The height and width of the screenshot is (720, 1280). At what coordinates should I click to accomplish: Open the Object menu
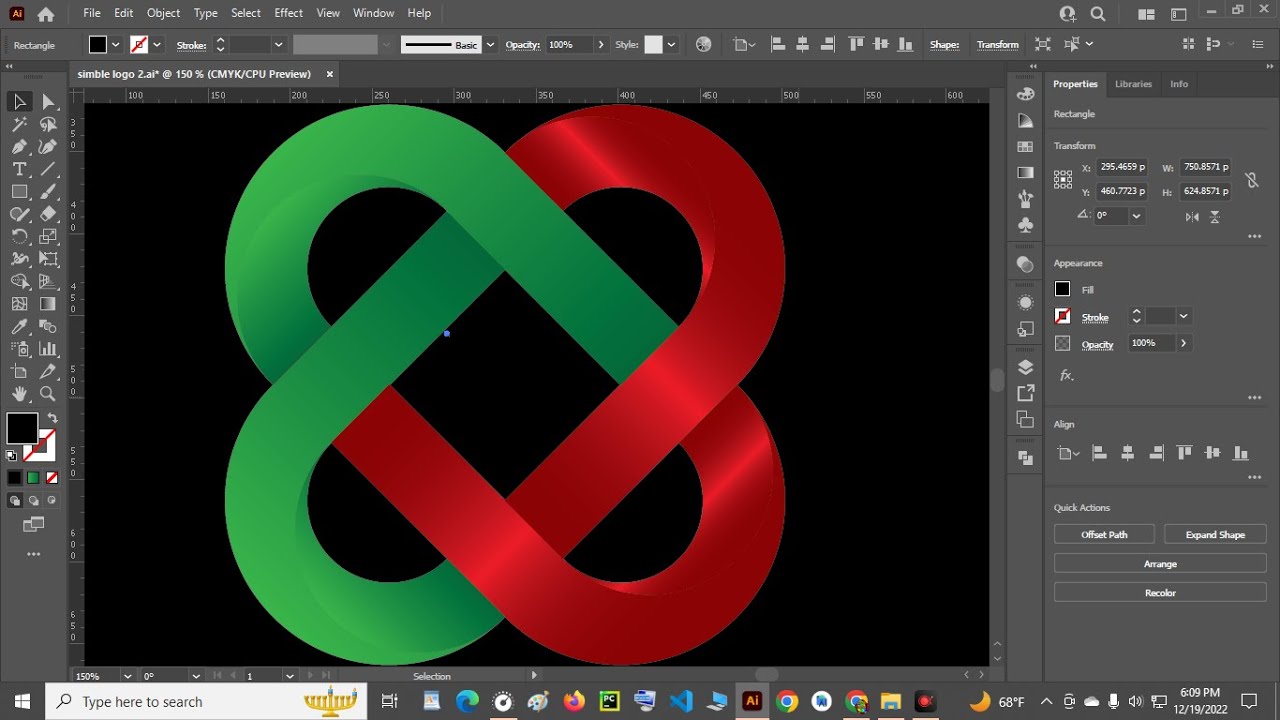163,13
